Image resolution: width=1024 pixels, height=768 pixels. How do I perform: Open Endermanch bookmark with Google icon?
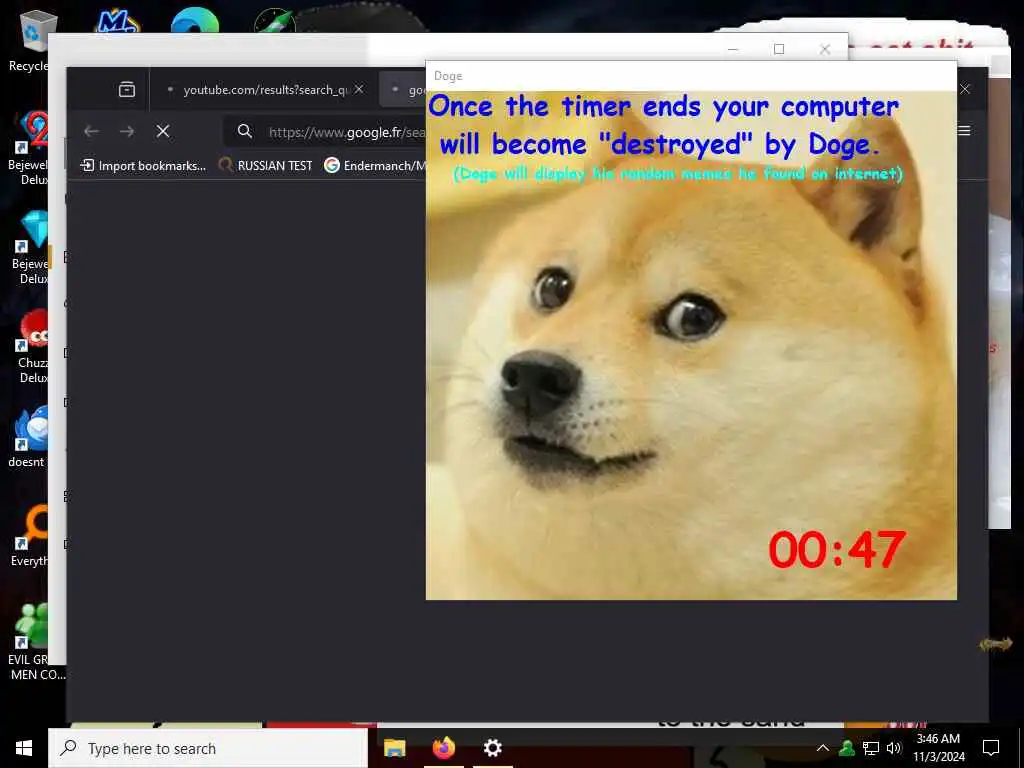[x=375, y=166]
